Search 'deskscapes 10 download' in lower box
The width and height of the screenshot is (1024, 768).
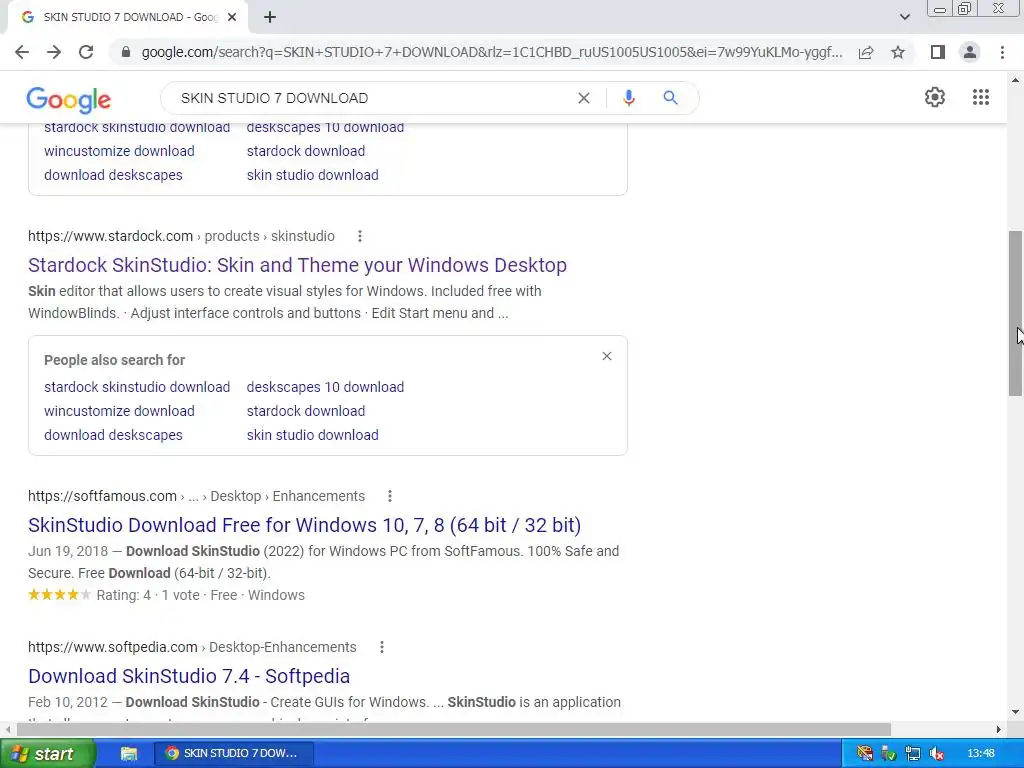point(325,387)
